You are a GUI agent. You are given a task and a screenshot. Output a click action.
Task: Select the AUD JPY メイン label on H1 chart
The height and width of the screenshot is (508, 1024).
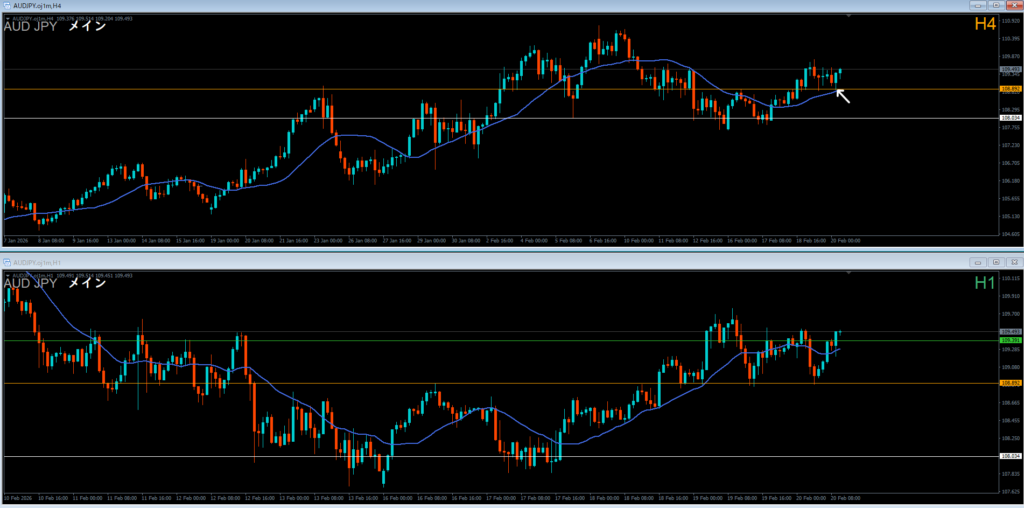[55, 283]
